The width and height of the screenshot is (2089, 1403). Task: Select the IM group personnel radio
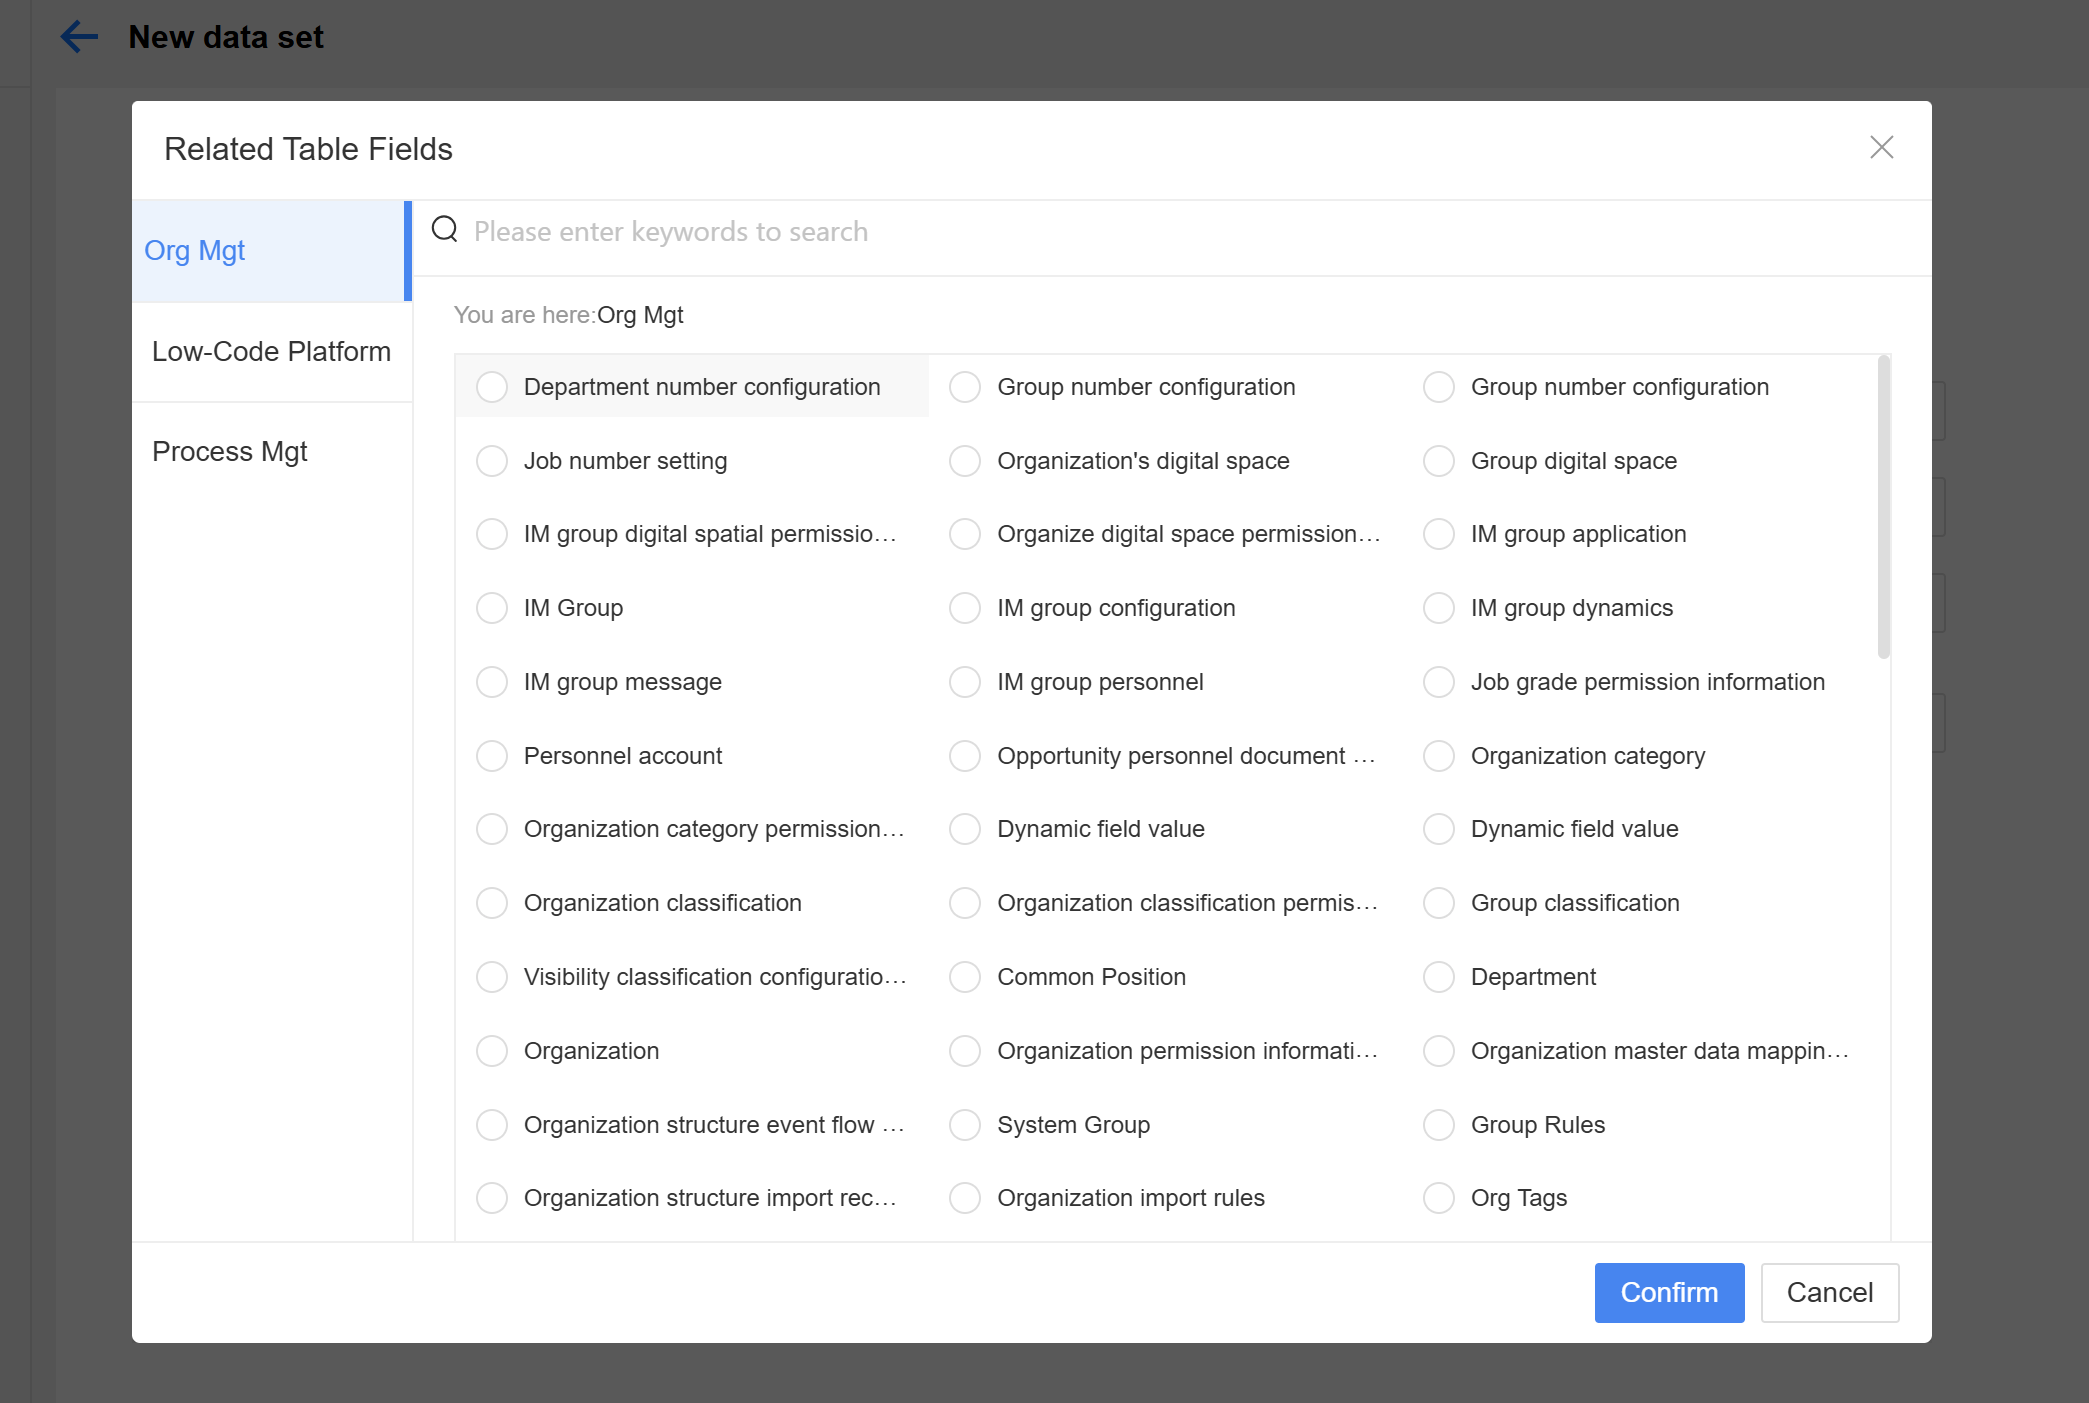pyautogui.click(x=965, y=682)
